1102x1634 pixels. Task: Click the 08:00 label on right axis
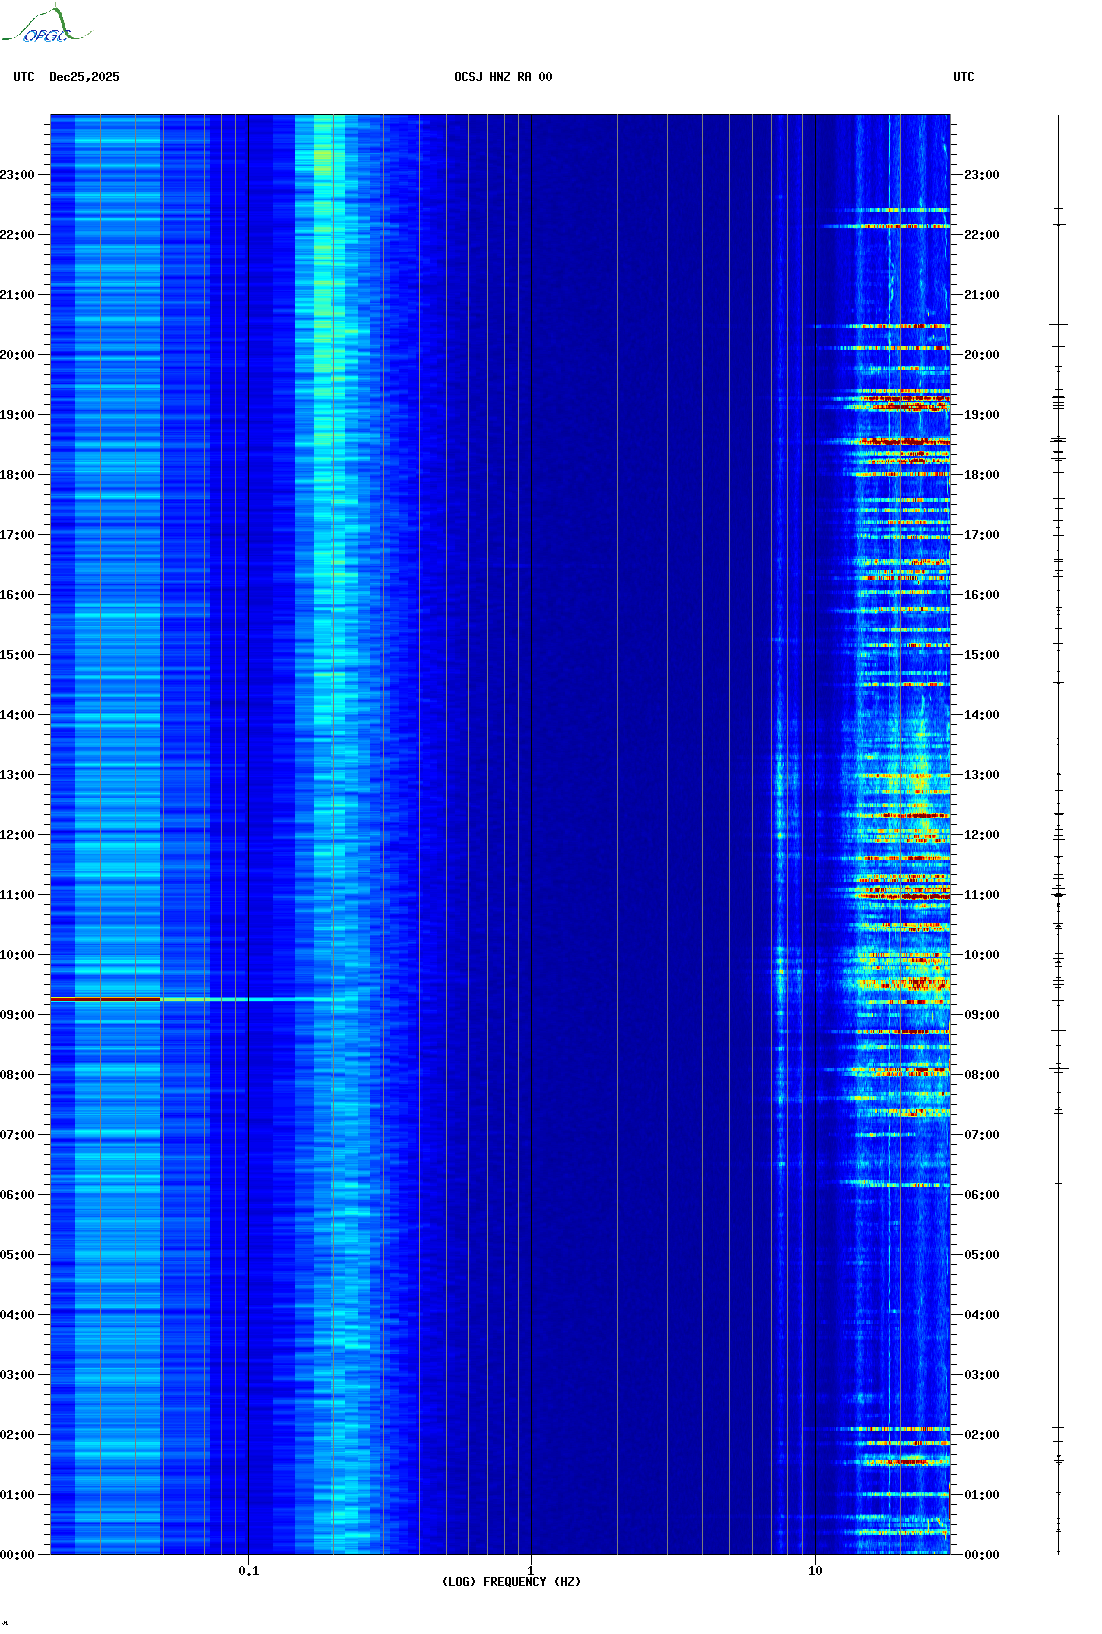tap(982, 1075)
